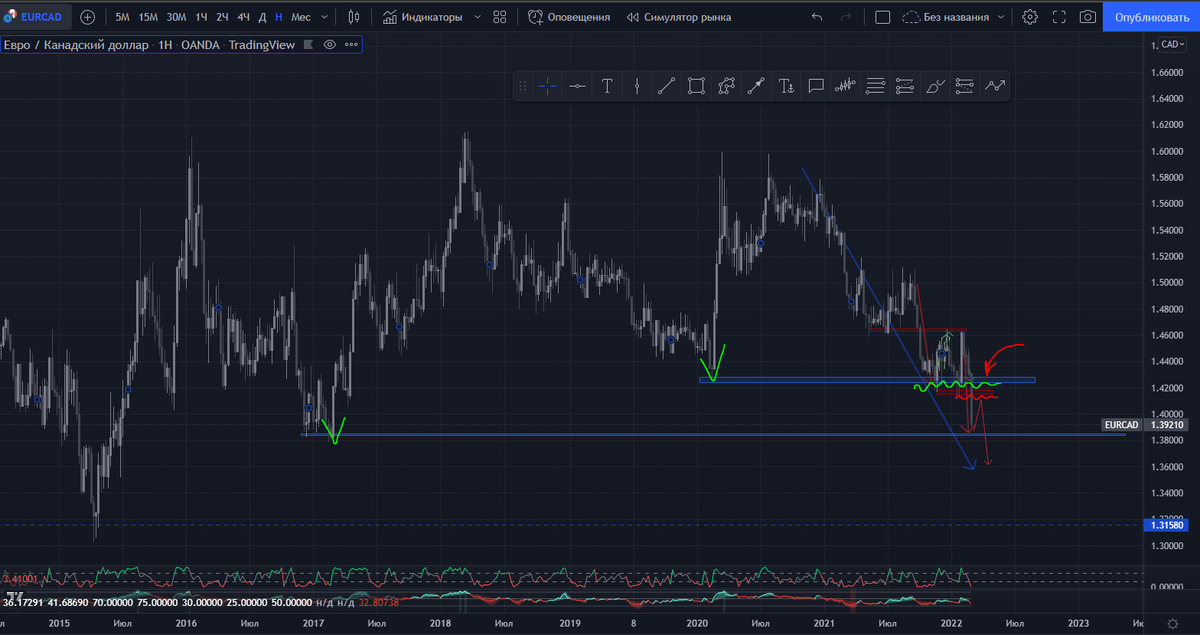Select the brush drawing tool
Screen dimensions: 1200x635
pyautogui.click(x=936, y=86)
